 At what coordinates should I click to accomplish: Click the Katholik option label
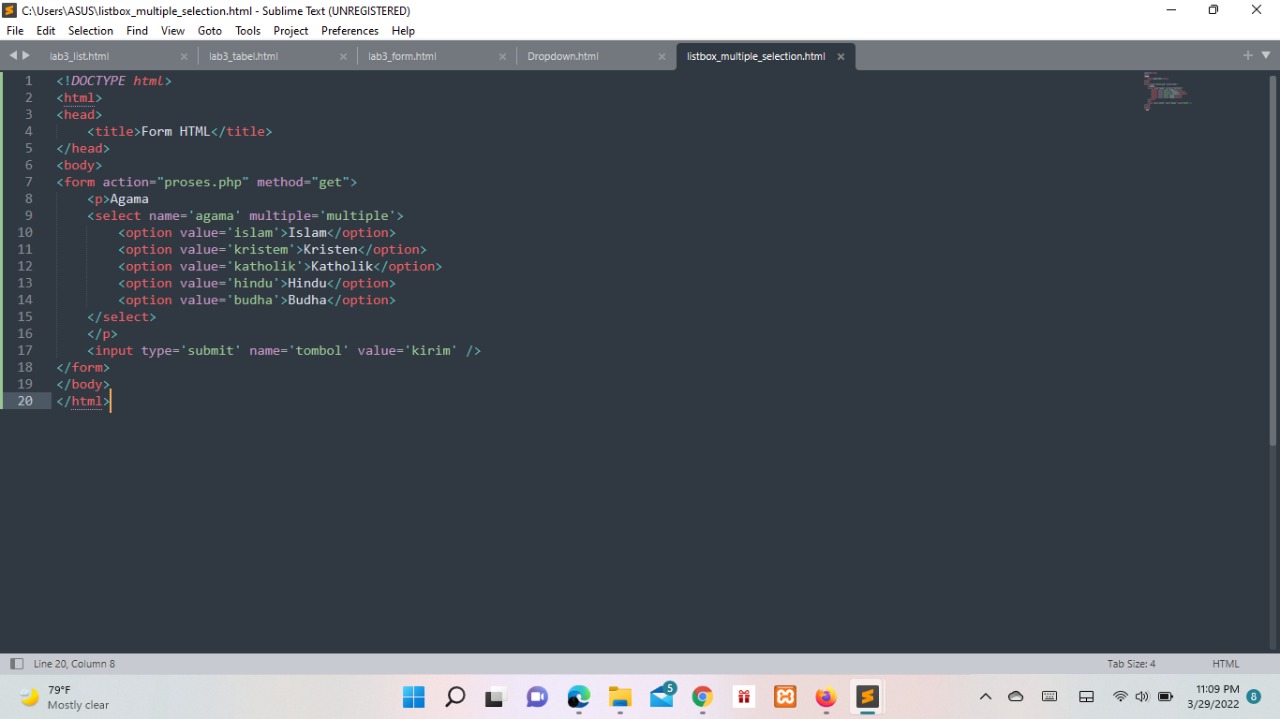342,267
